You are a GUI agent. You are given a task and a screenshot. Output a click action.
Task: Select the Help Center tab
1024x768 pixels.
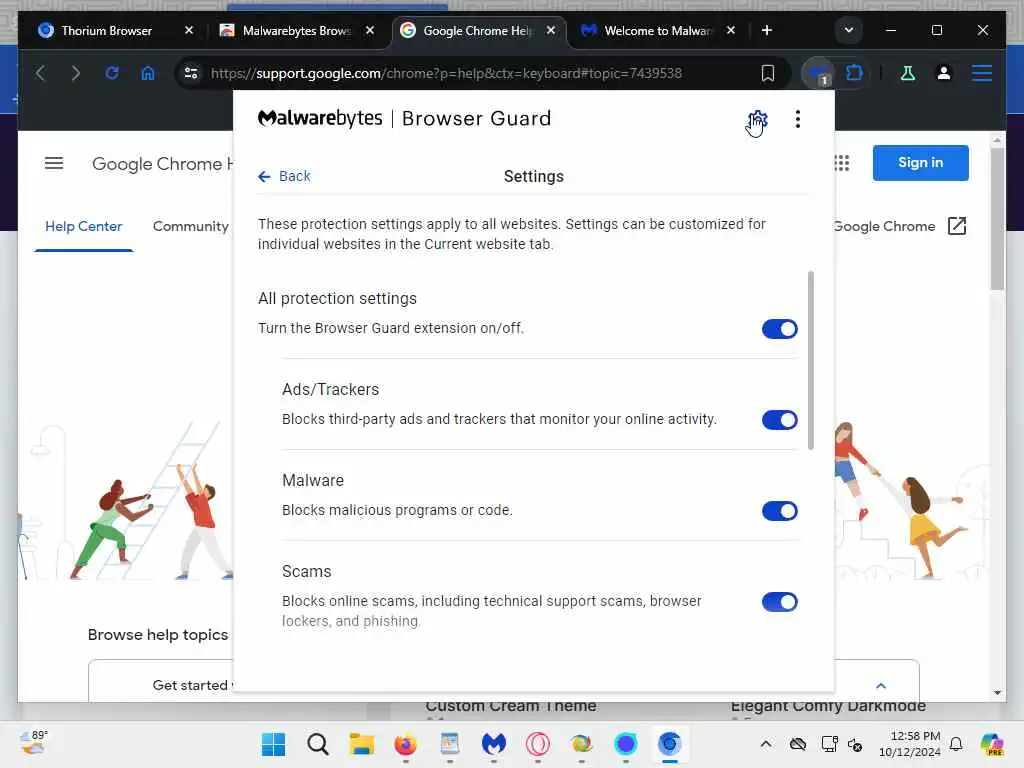tap(84, 227)
